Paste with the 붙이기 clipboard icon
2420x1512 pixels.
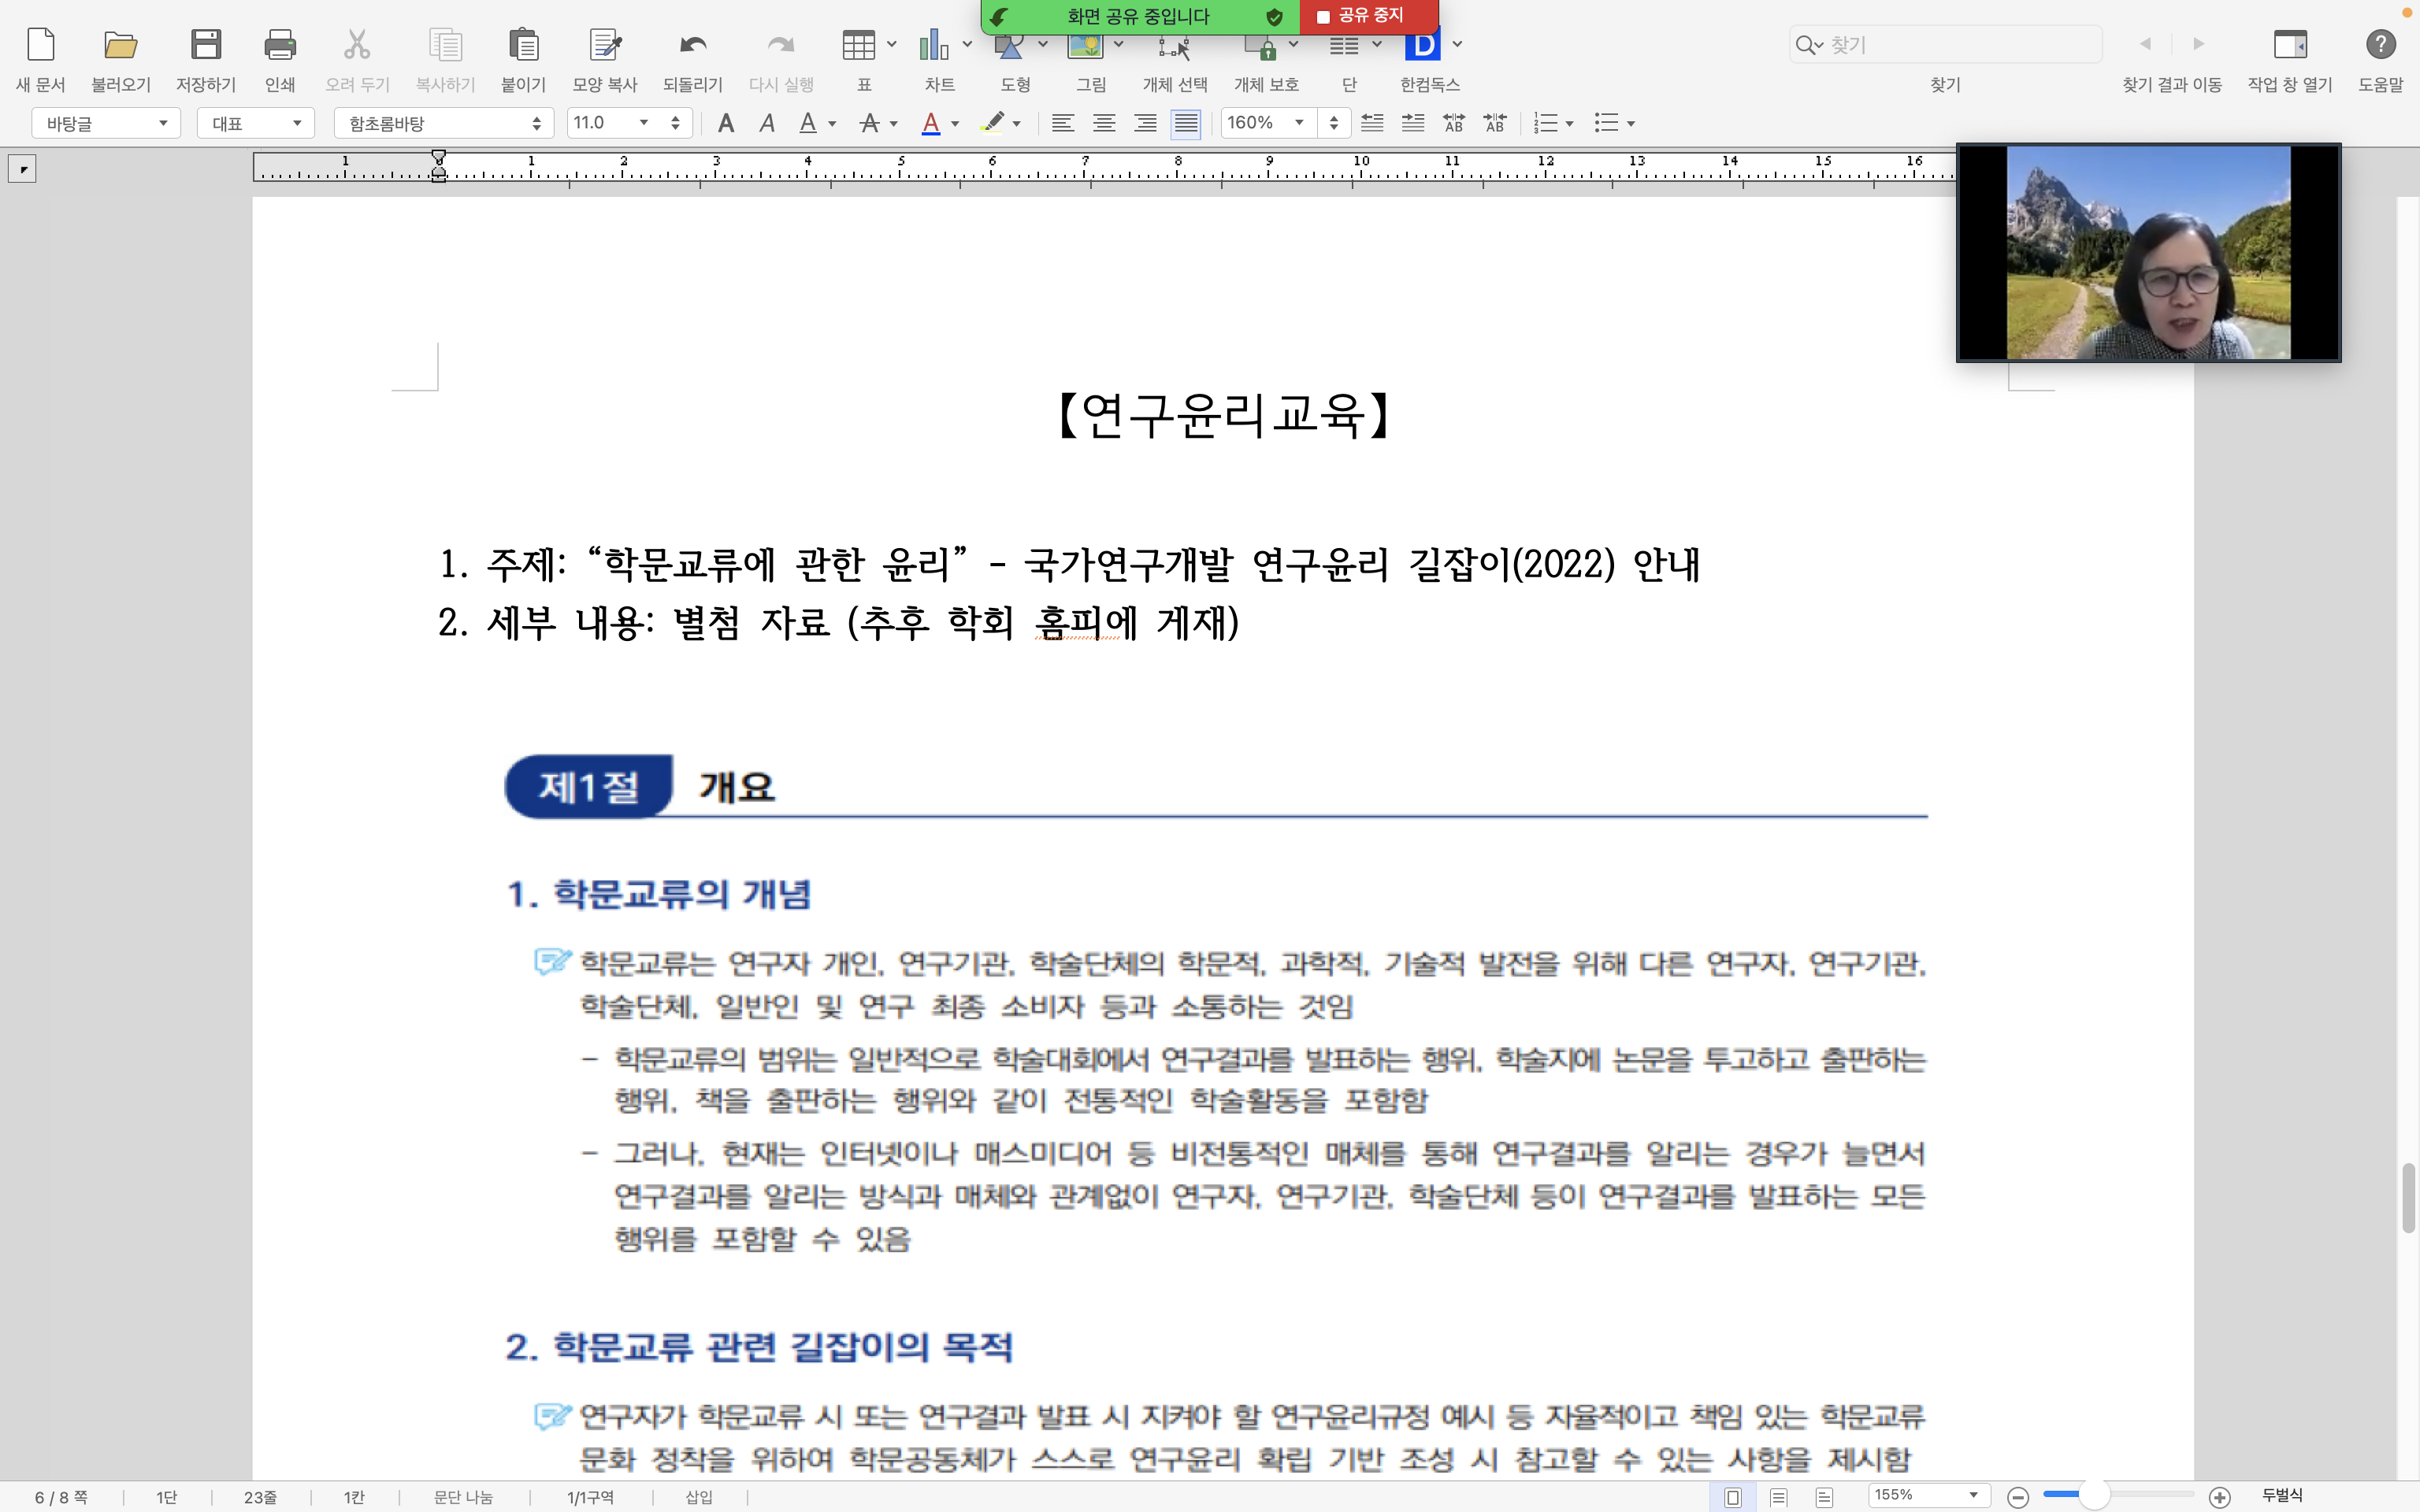coord(523,45)
